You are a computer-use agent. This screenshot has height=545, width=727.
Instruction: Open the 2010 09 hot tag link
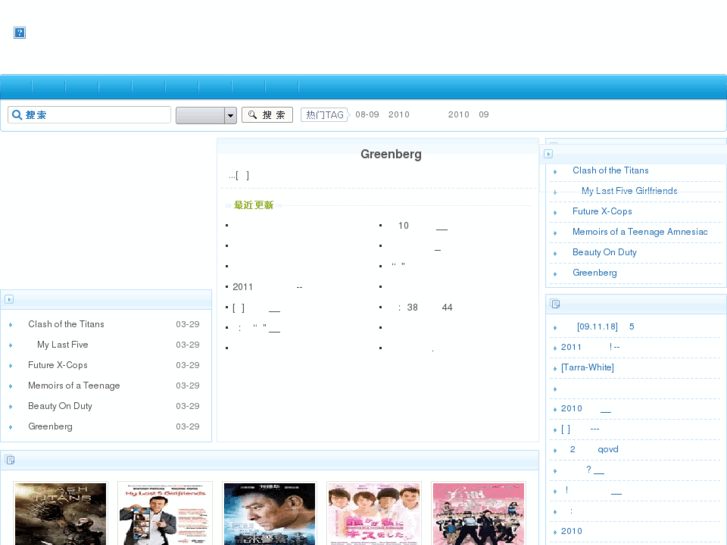coord(468,115)
